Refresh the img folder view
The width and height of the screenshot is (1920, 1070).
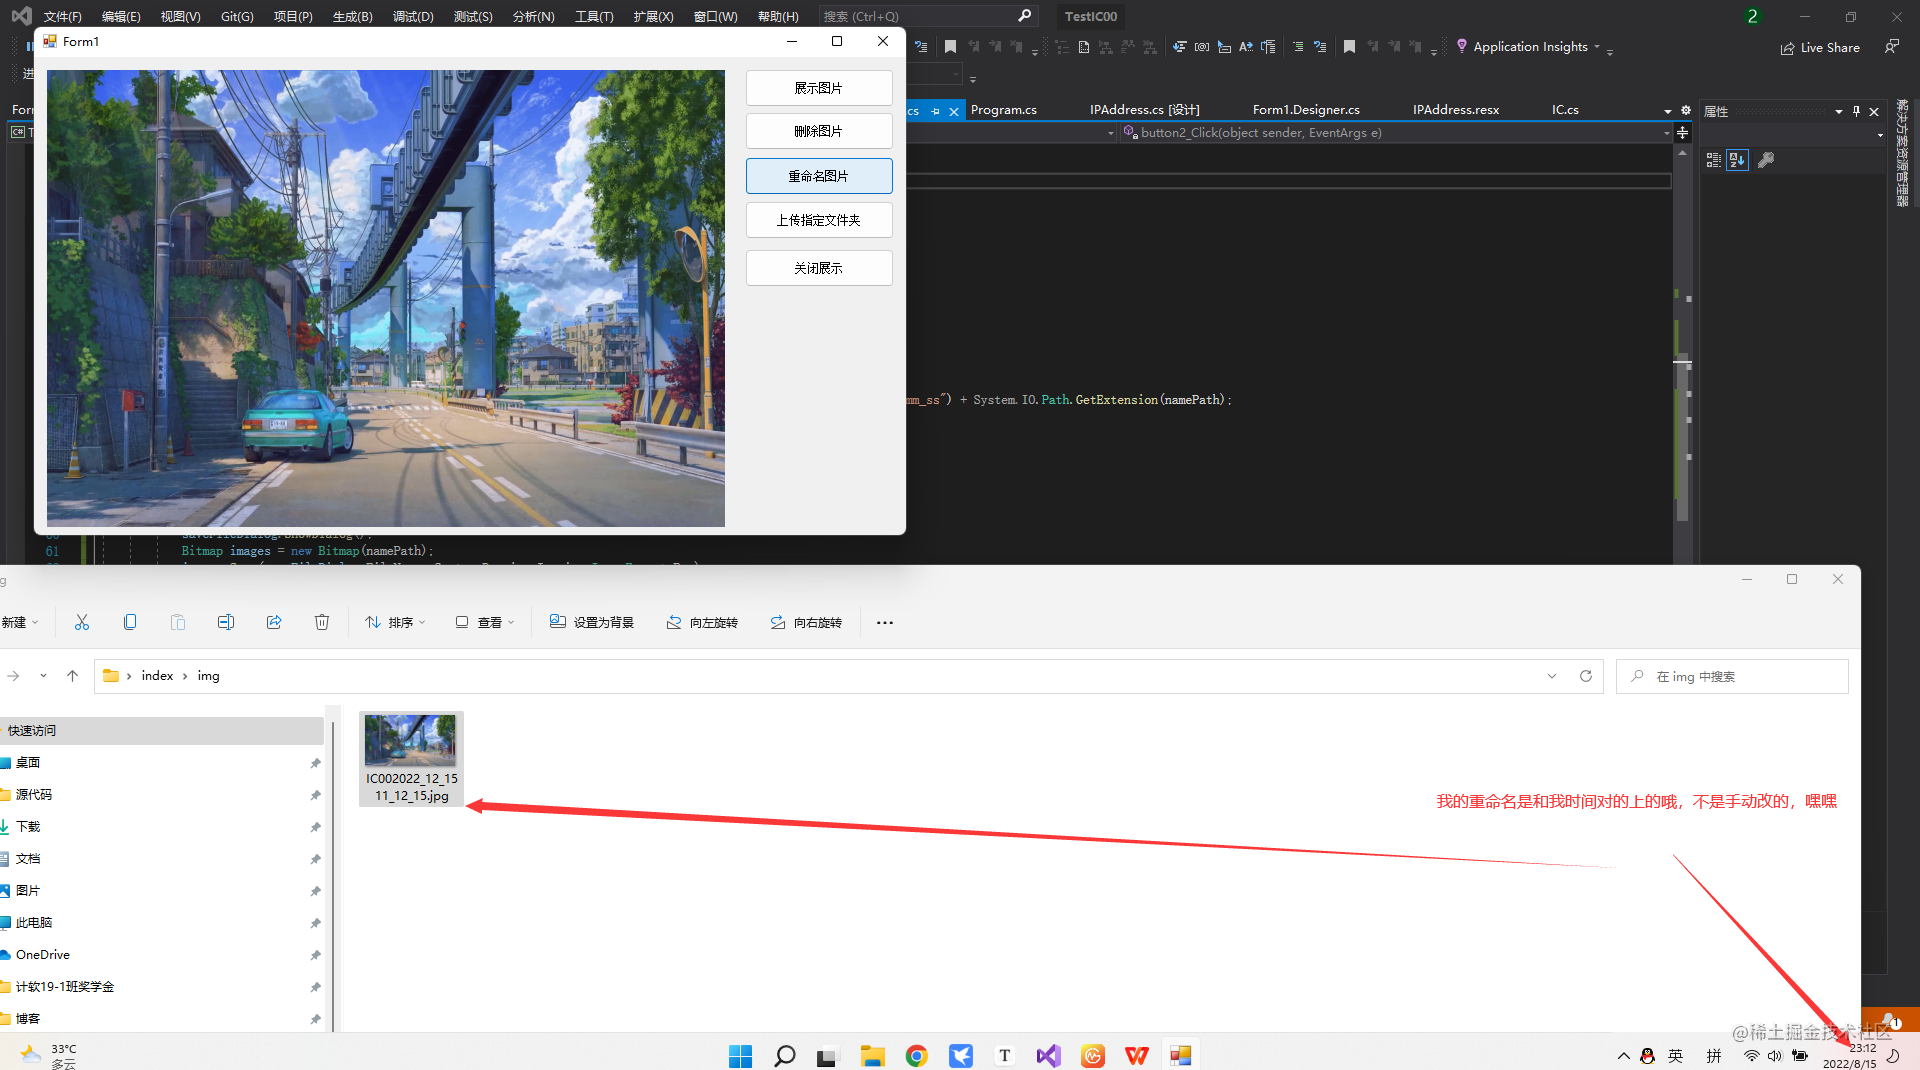tap(1586, 676)
